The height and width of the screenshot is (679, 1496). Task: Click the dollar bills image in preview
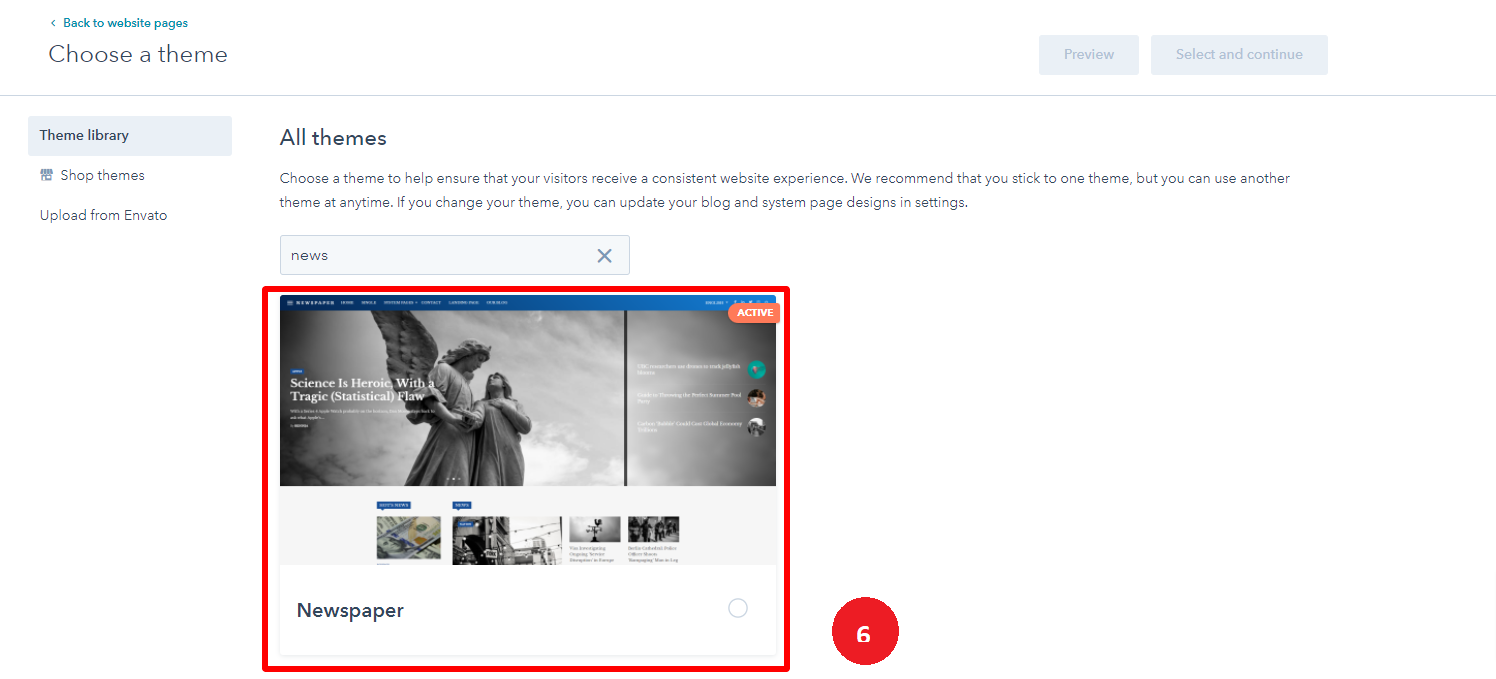[x=408, y=538]
